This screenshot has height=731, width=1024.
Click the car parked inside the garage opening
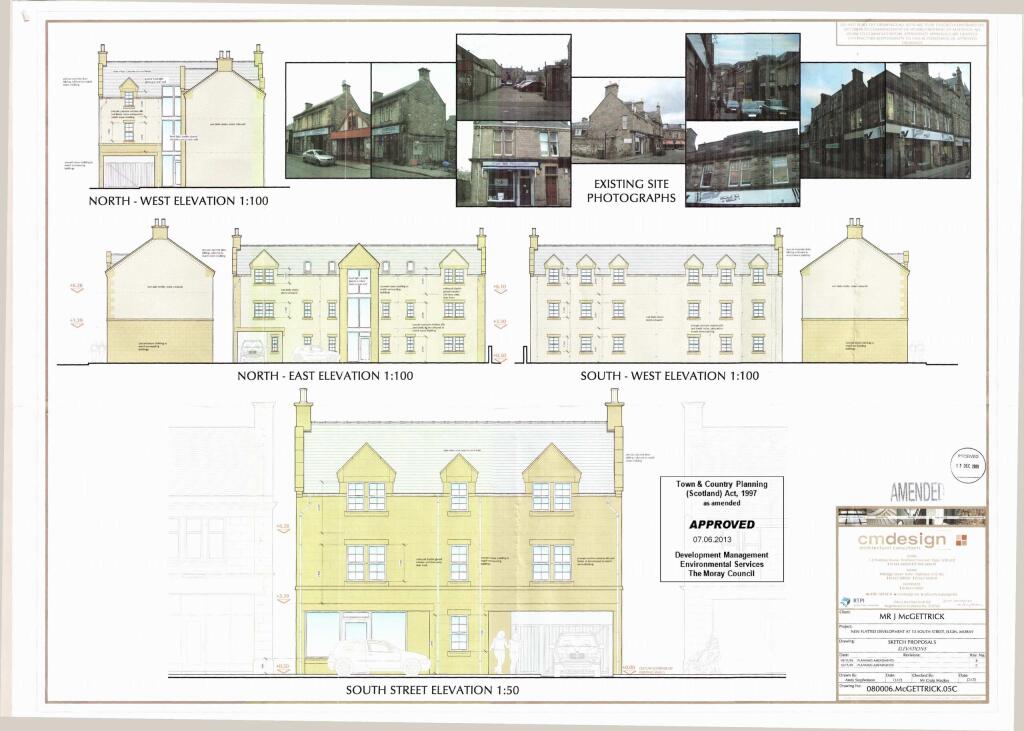point(578,655)
